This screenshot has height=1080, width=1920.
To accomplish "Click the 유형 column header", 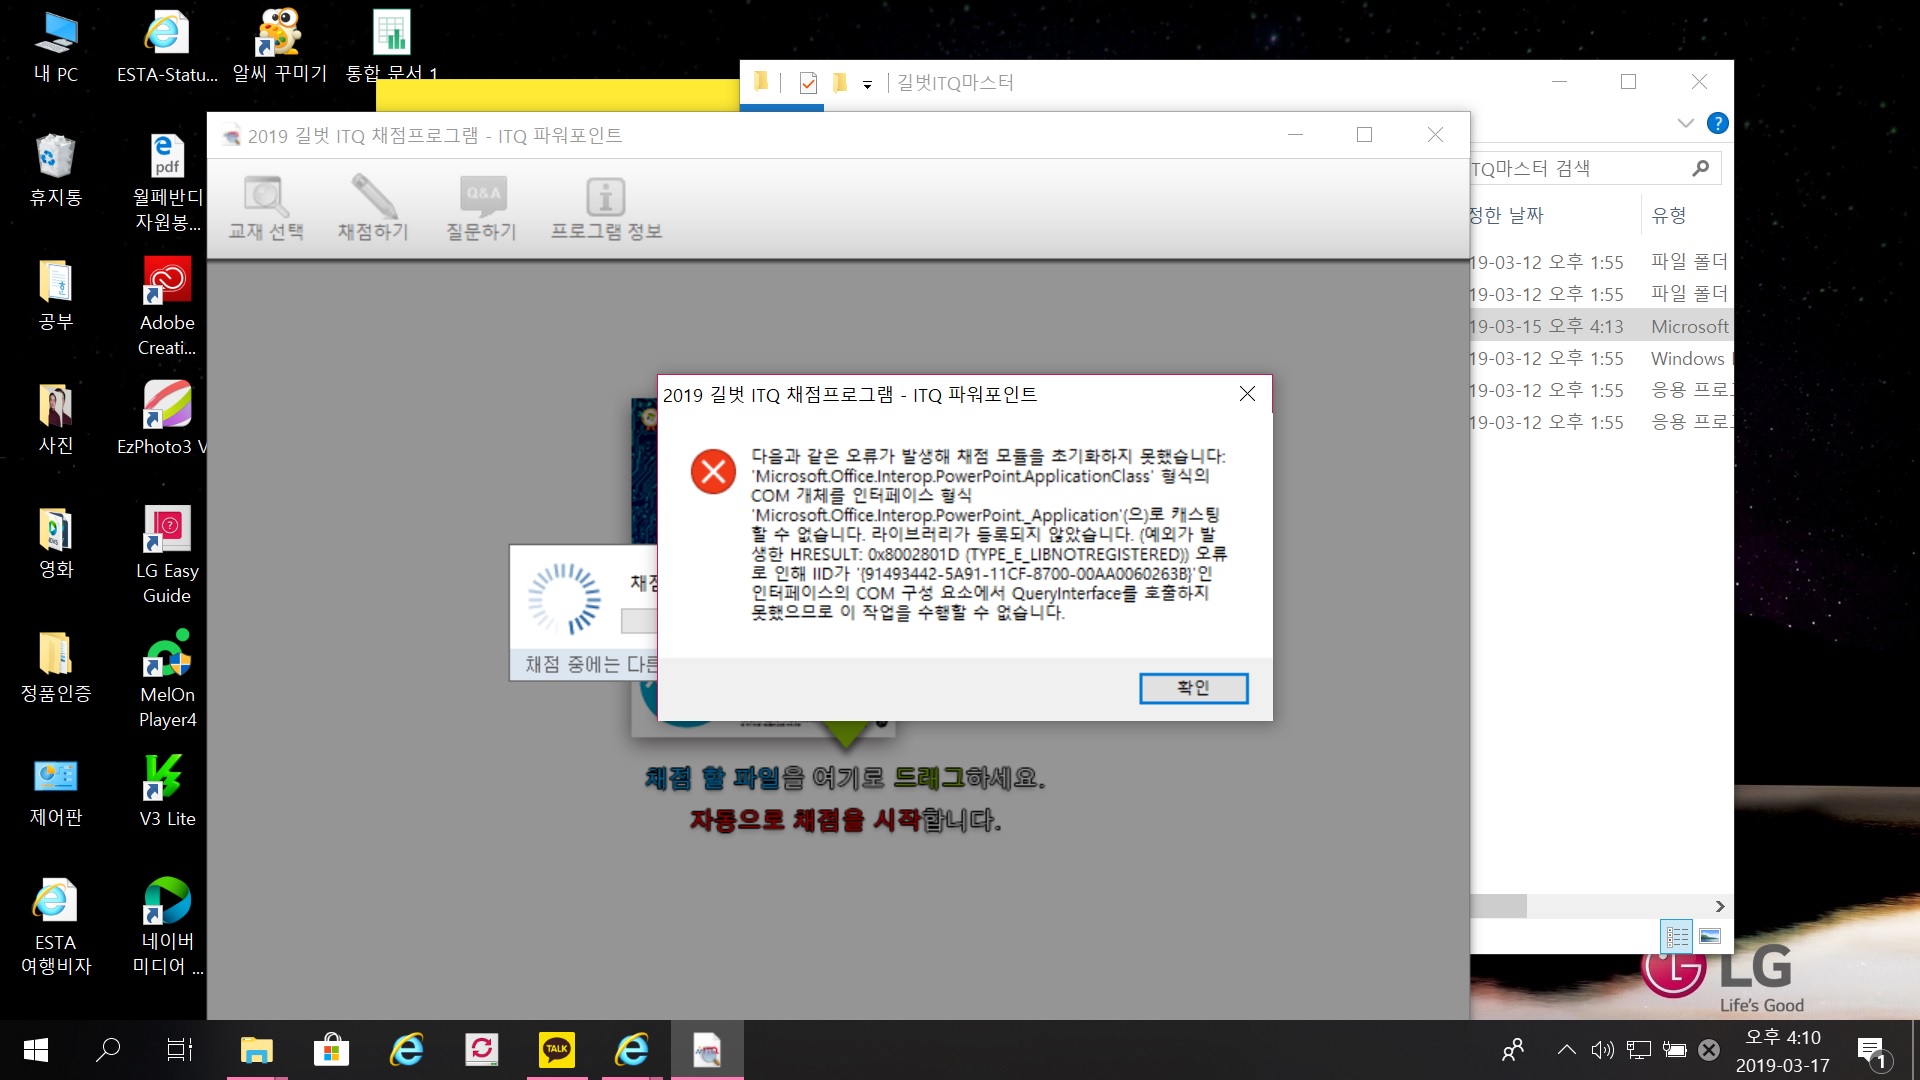I will tap(1669, 215).
